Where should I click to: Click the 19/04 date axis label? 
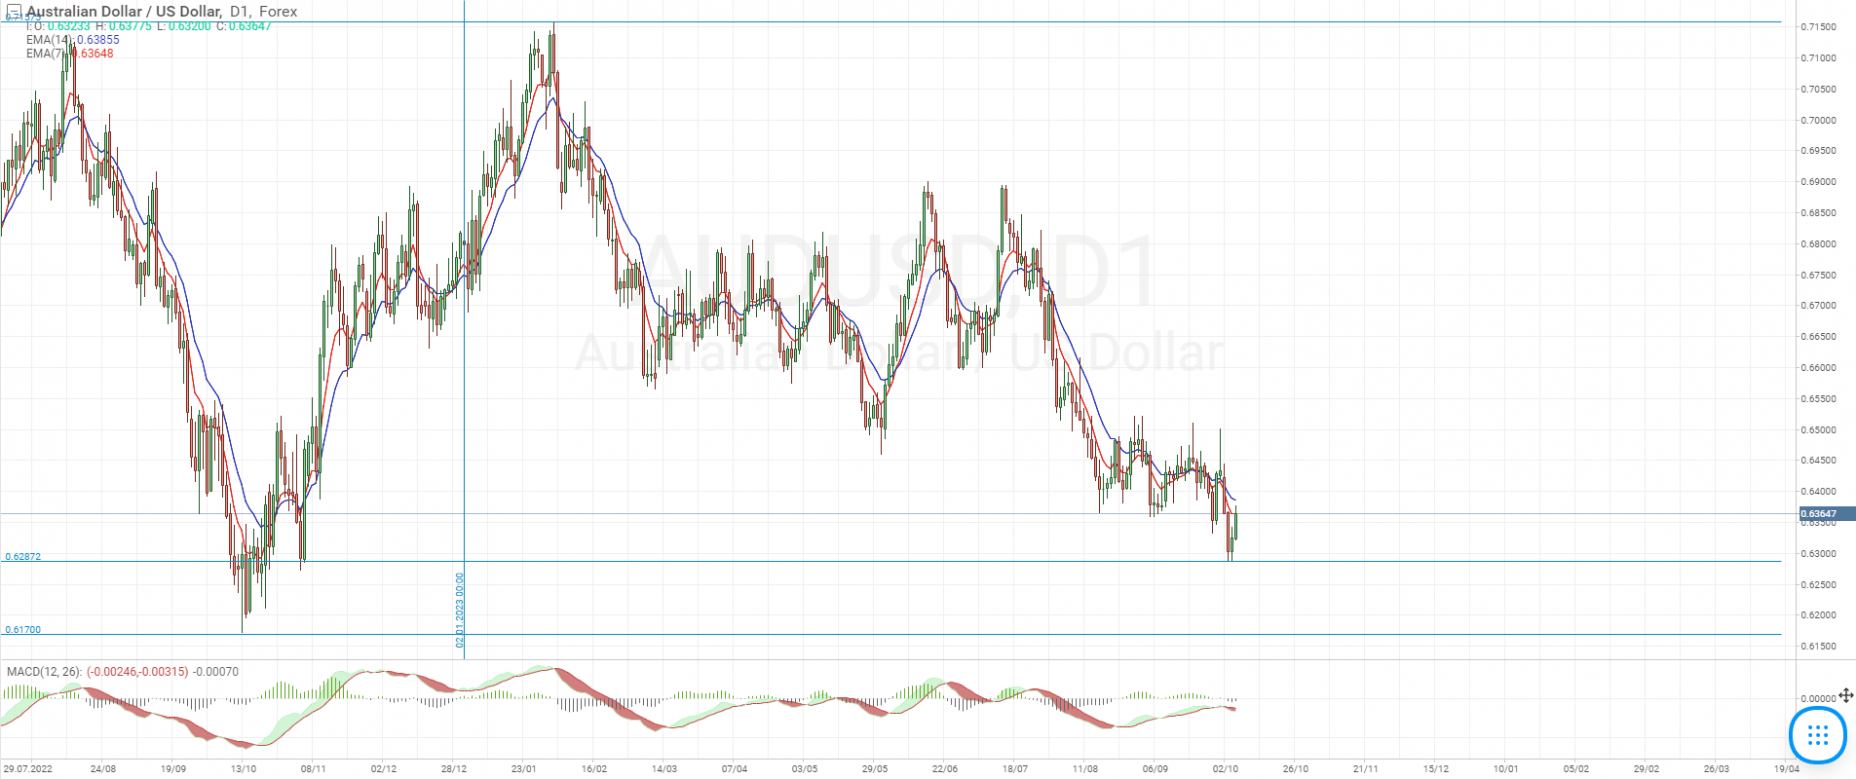pos(1787,769)
